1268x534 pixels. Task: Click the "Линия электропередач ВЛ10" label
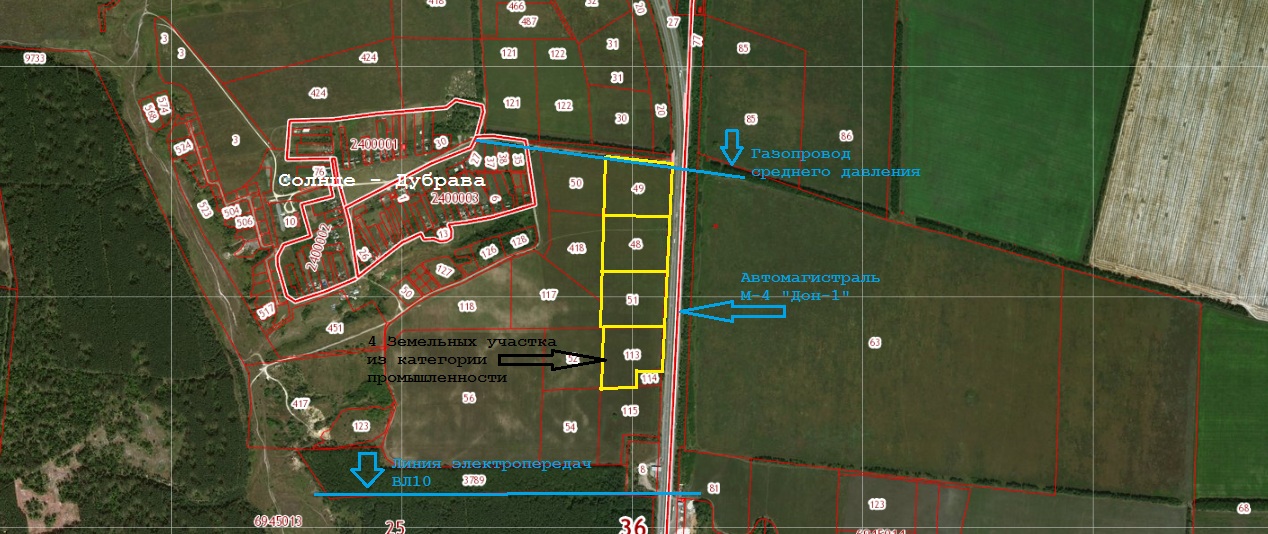490,471
